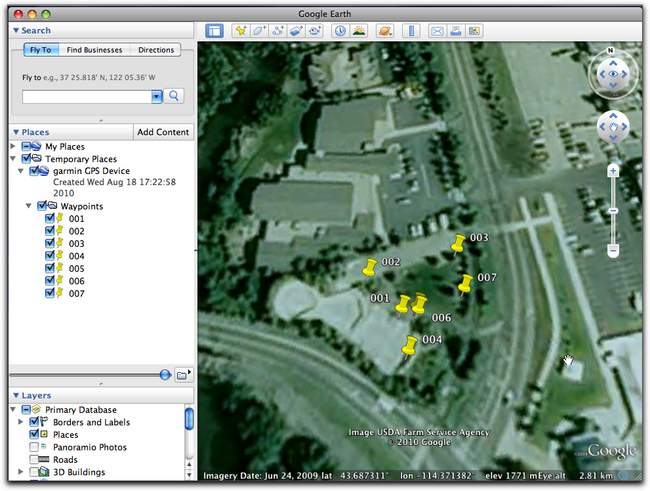650x491 pixels.
Task: Click the Print toolbar icon
Action: (x=457, y=30)
